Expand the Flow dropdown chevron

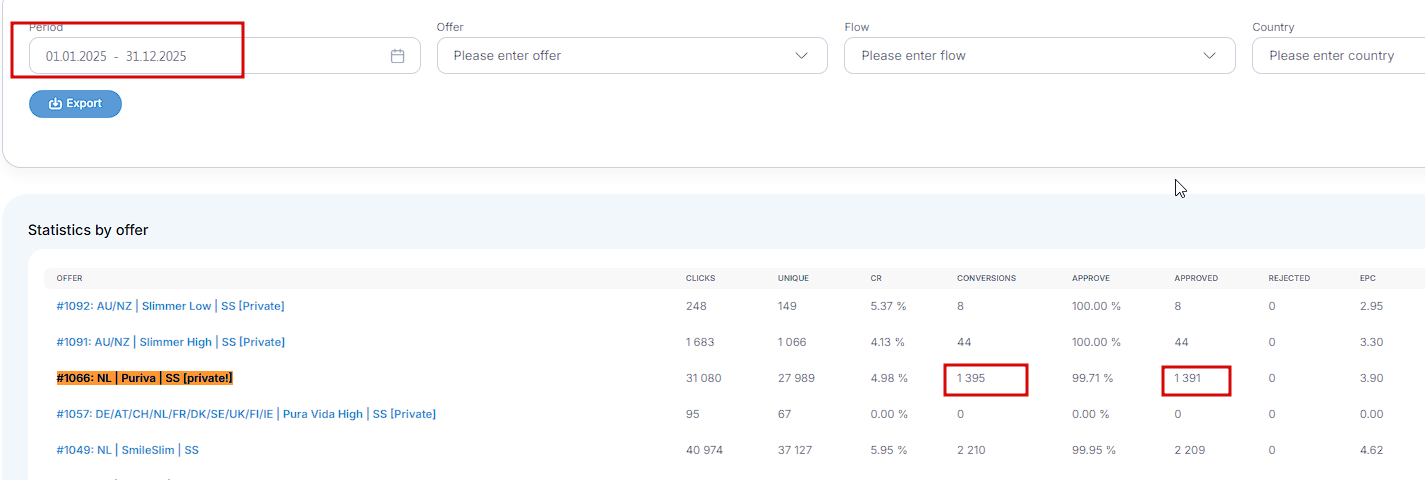coord(1209,56)
